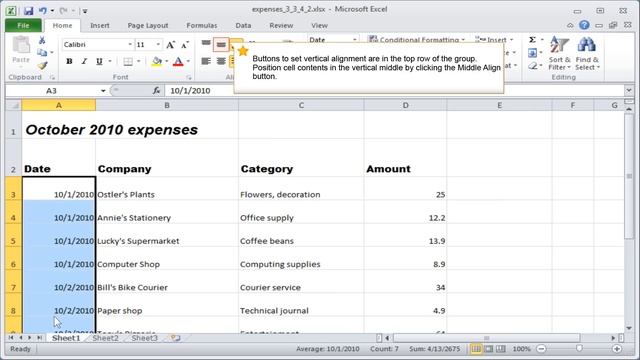The image size is (640, 360).
Task: Decrease font size with Shrink Font
Action: [184, 44]
